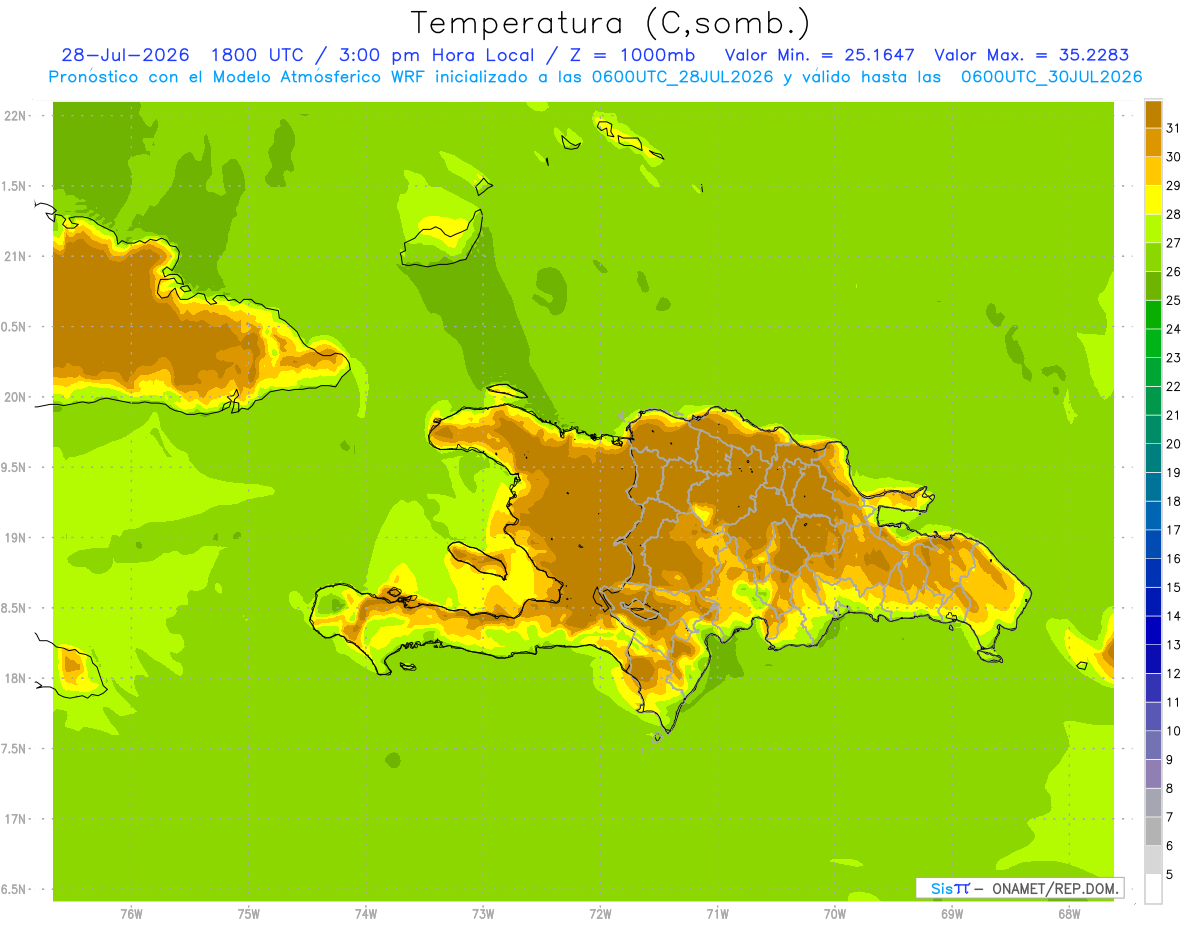This screenshot has width=1200, height=927.
Task: Click longitude label '76W'
Action: (x=130, y=914)
